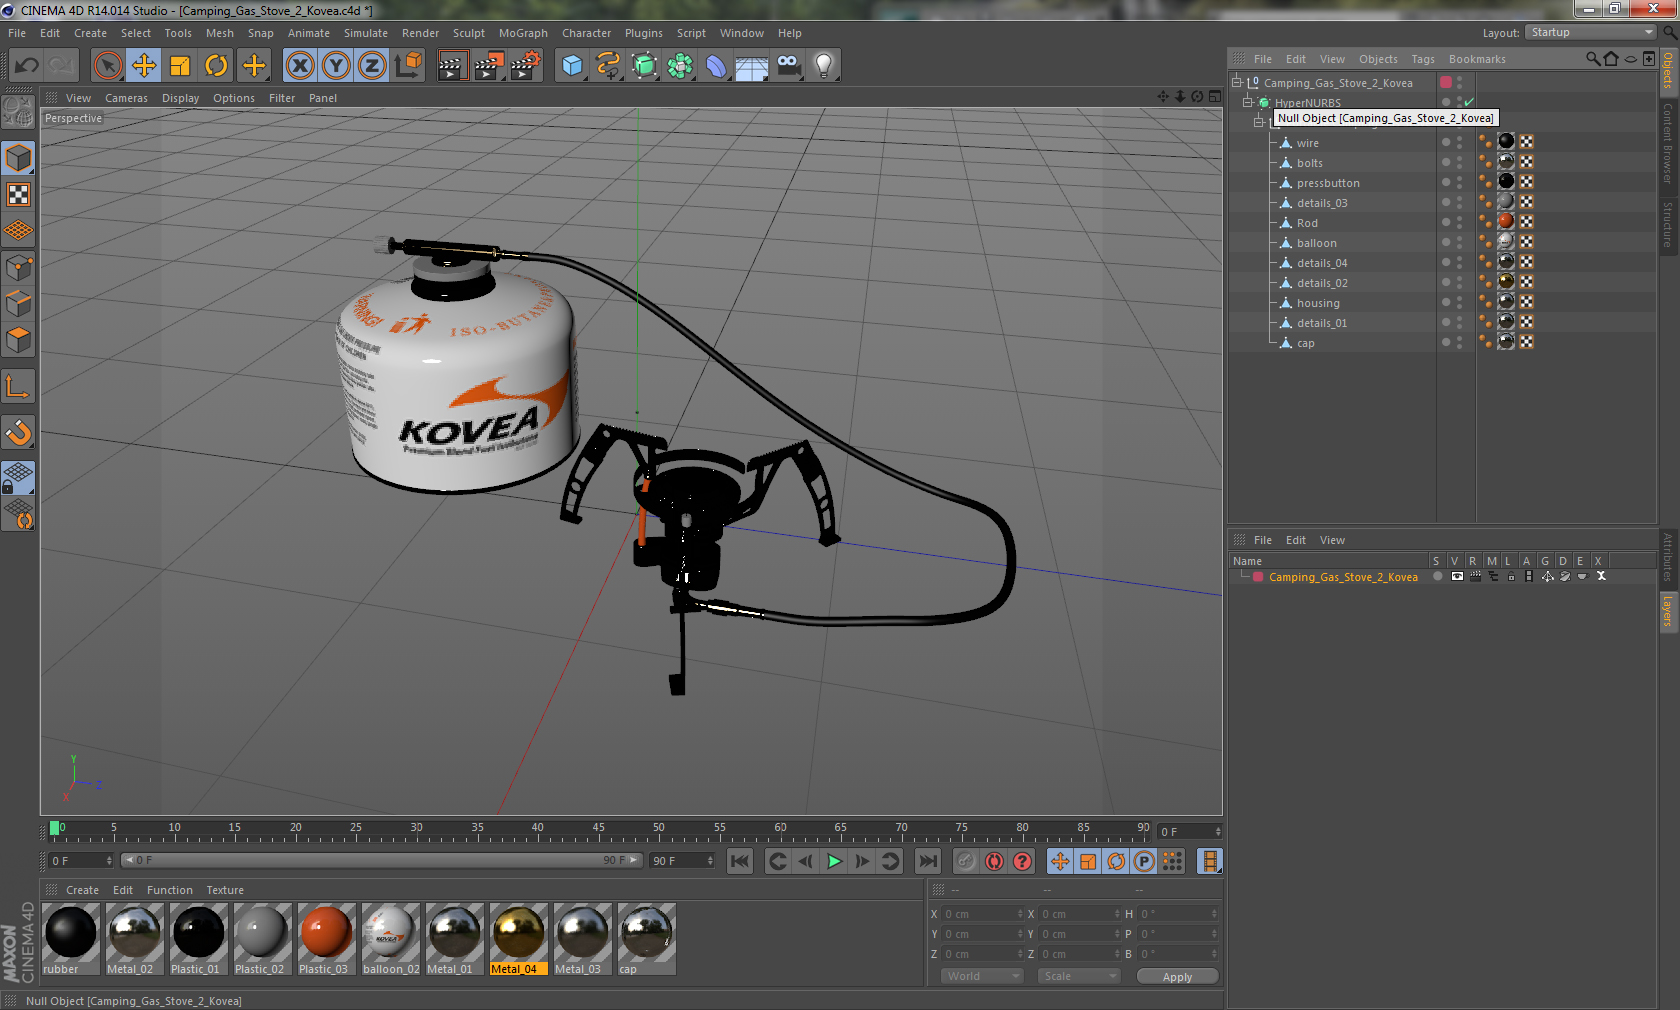Add a floor environment object
Viewport: 1680px width, 1010px height.
tap(752, 66)
